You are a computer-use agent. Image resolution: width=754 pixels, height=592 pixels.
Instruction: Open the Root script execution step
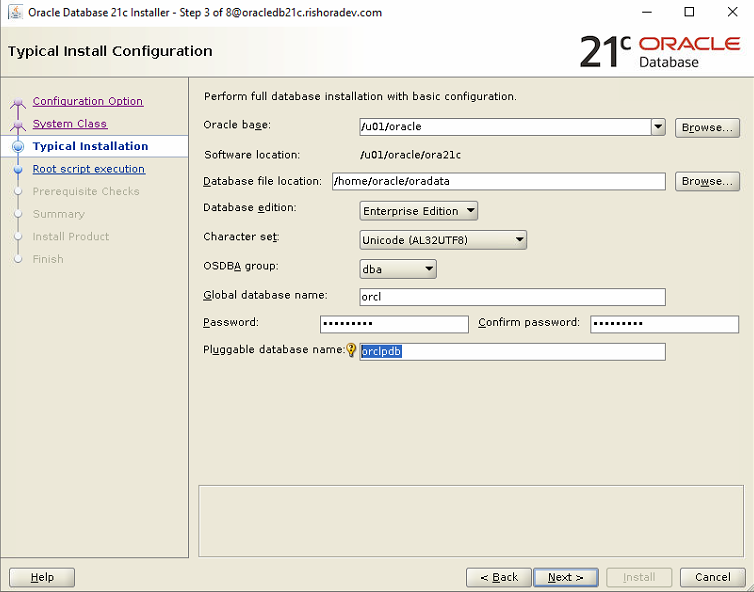tap(89, 169)
